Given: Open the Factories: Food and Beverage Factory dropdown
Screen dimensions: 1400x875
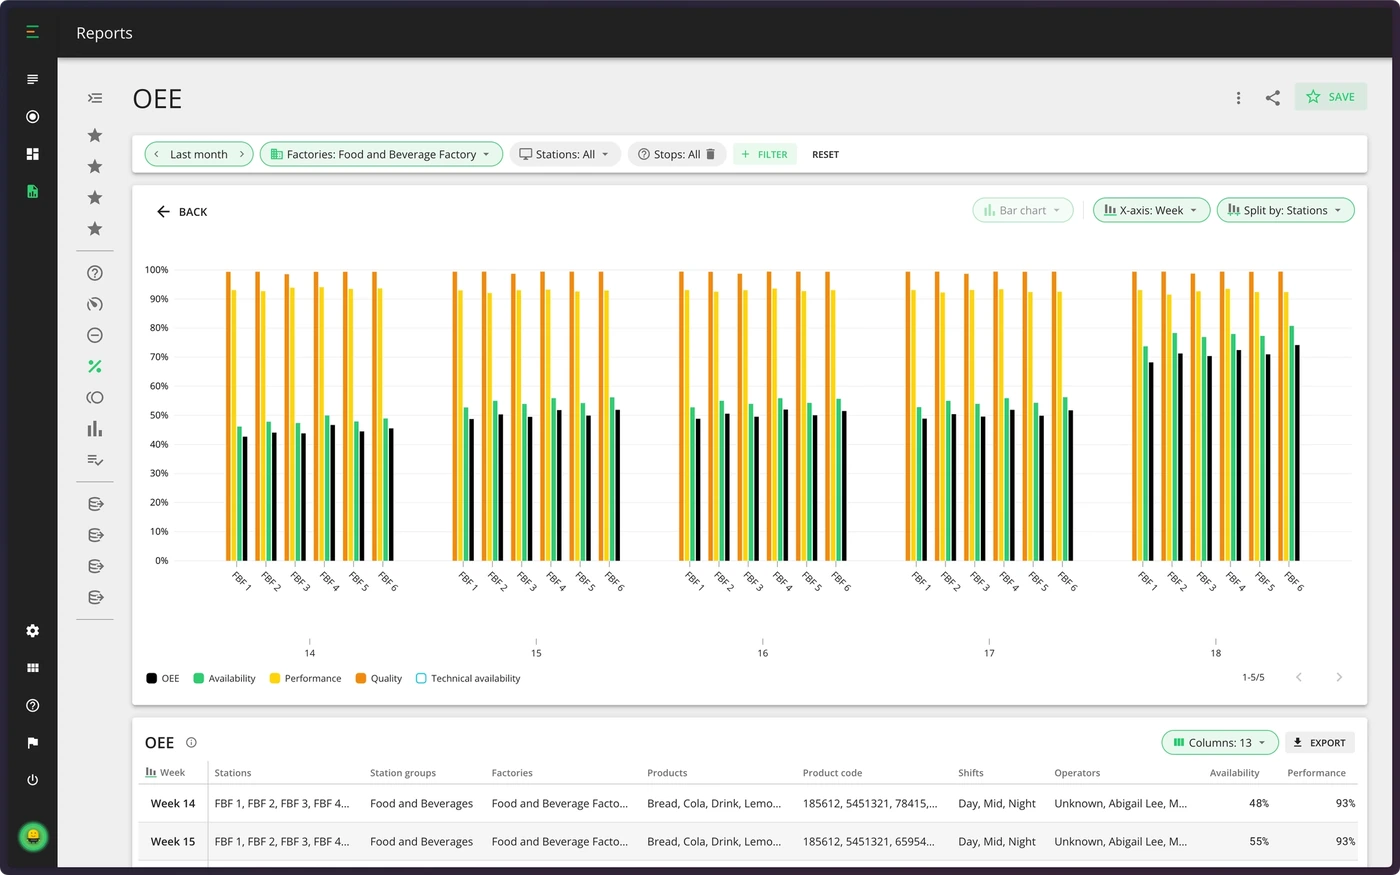Looking at the screenshot, I should pyautogui.click(x=381, y=154).
